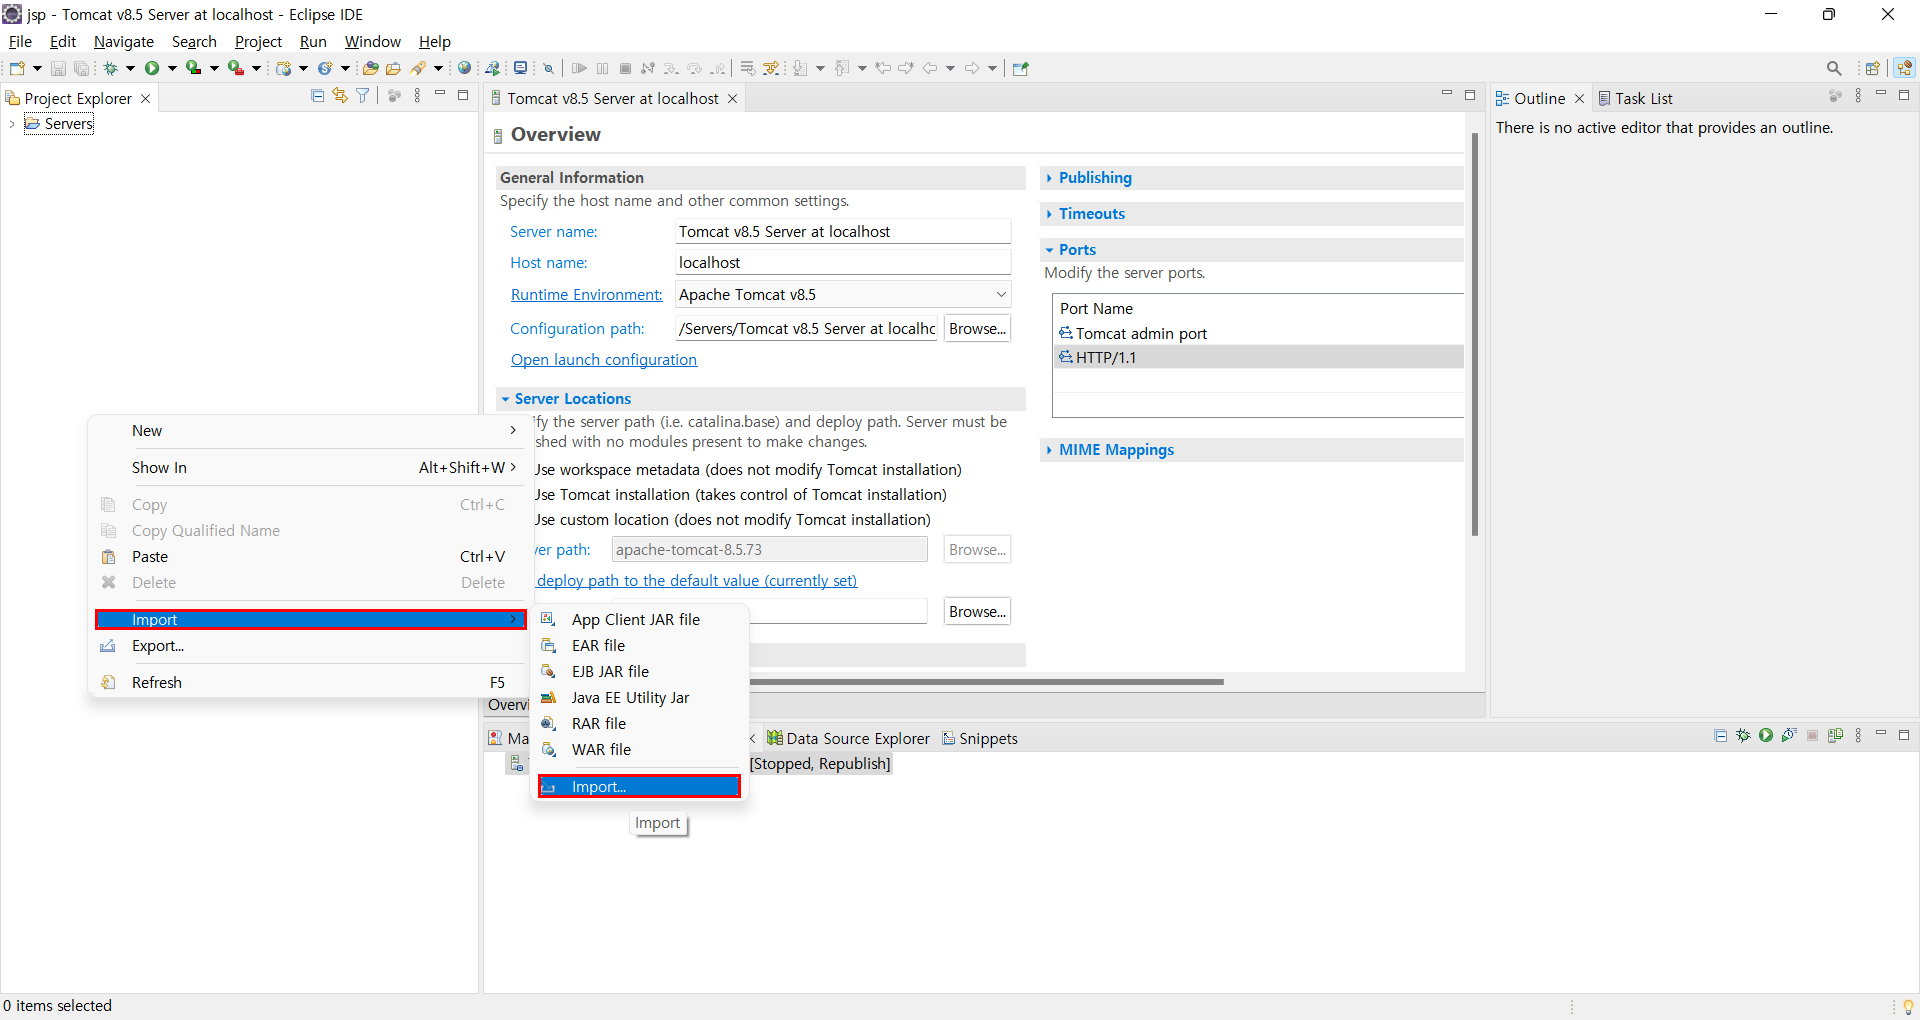Click the Server name input field
This screenshot has width=1920, height=1020.
[843, 231]
